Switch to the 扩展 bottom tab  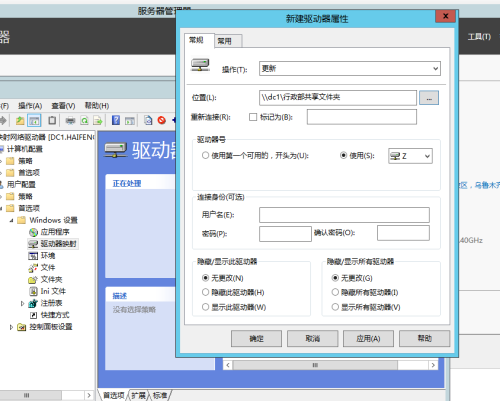(138, 395)
